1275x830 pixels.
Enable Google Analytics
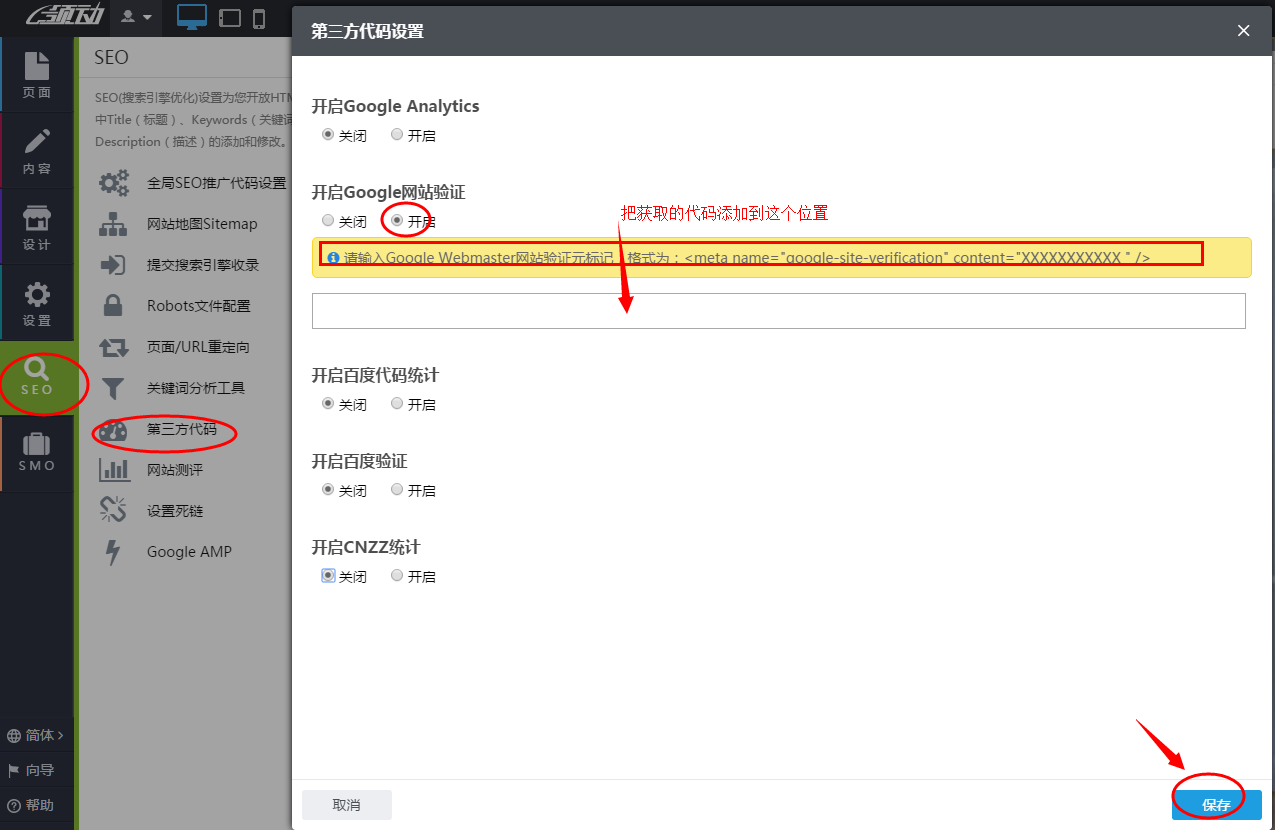tap(397, 135)
